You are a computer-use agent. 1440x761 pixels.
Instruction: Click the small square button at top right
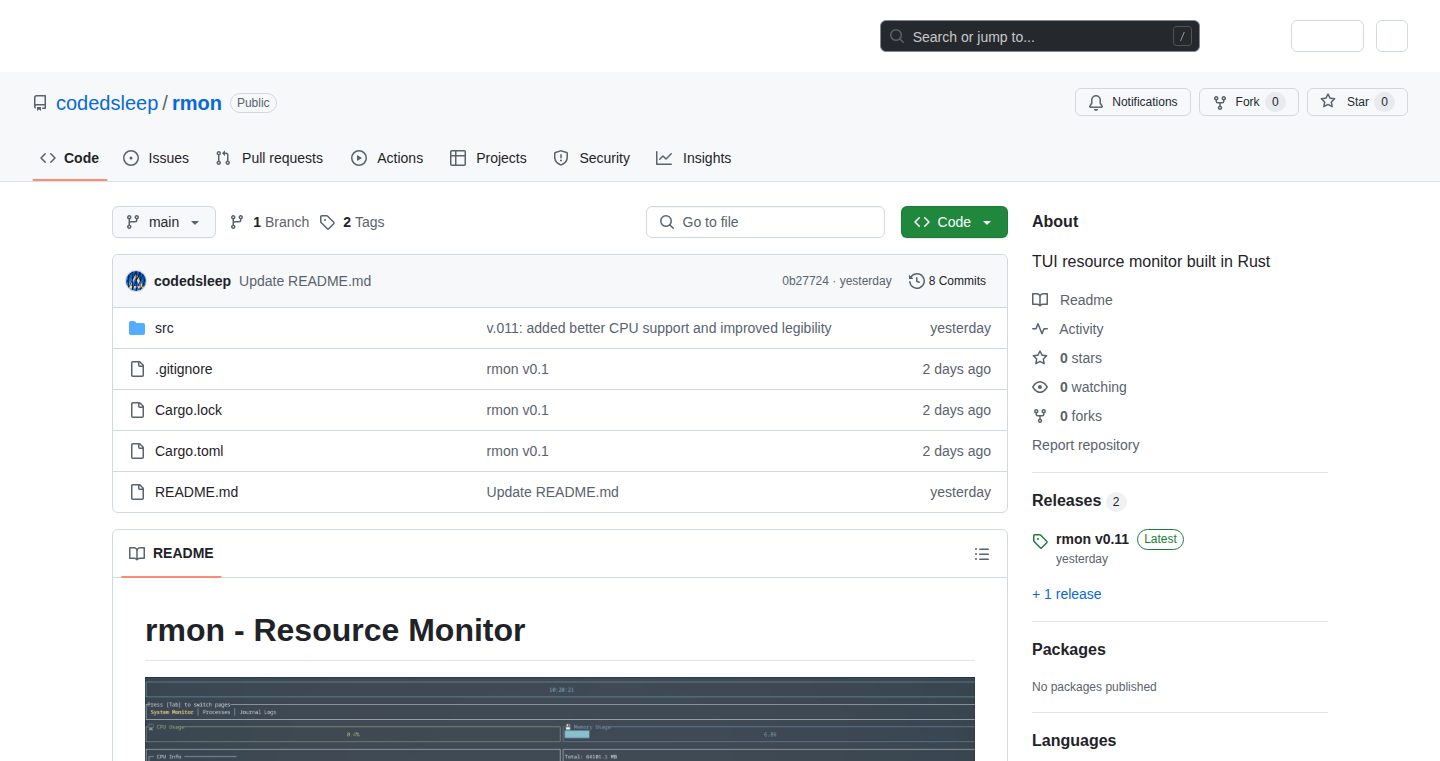(1392, 36)
